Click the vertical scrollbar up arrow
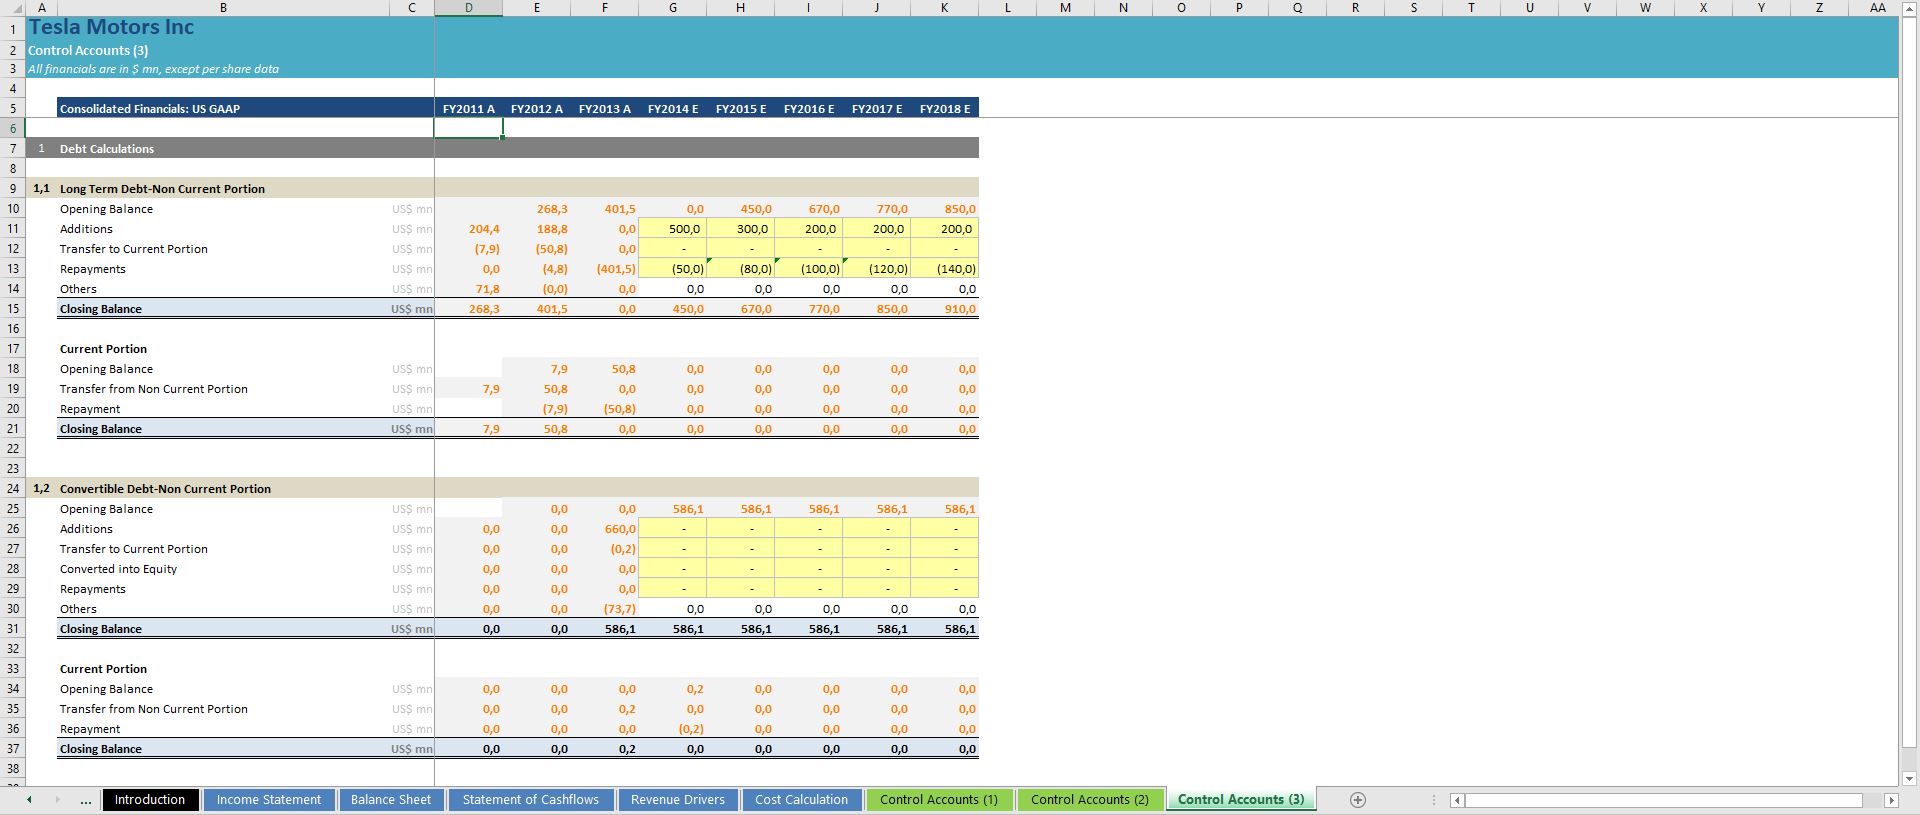 (1909, 9)
